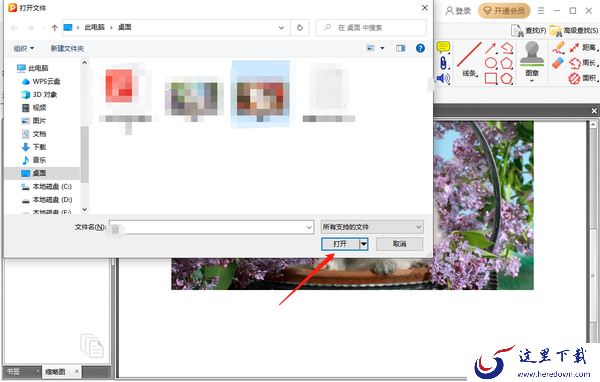Select the eraser tool

[558, 63]
